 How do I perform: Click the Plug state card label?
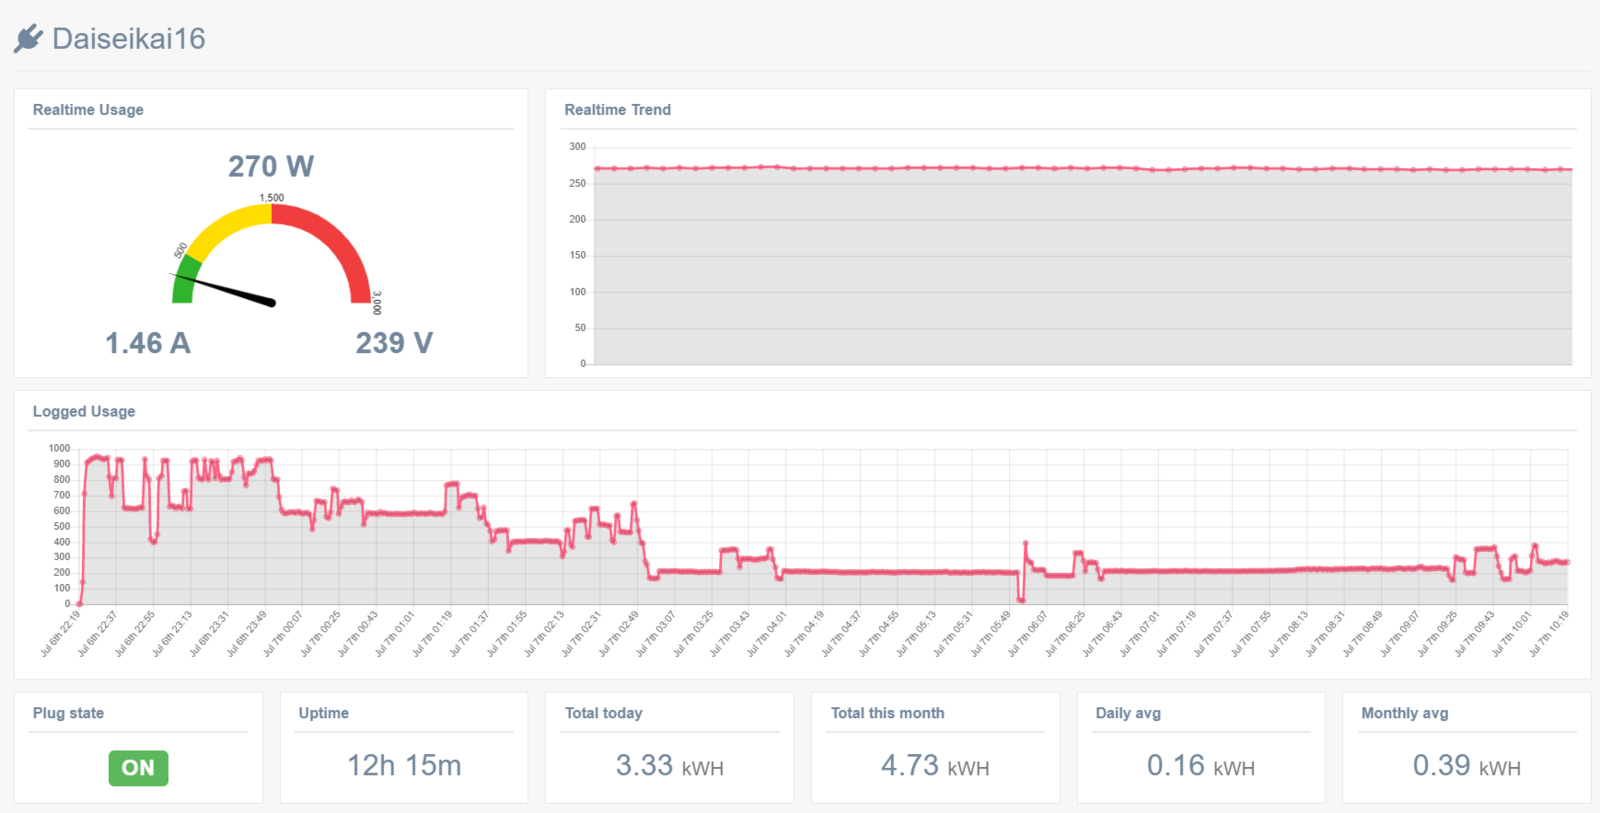click(x=68, y=713)
